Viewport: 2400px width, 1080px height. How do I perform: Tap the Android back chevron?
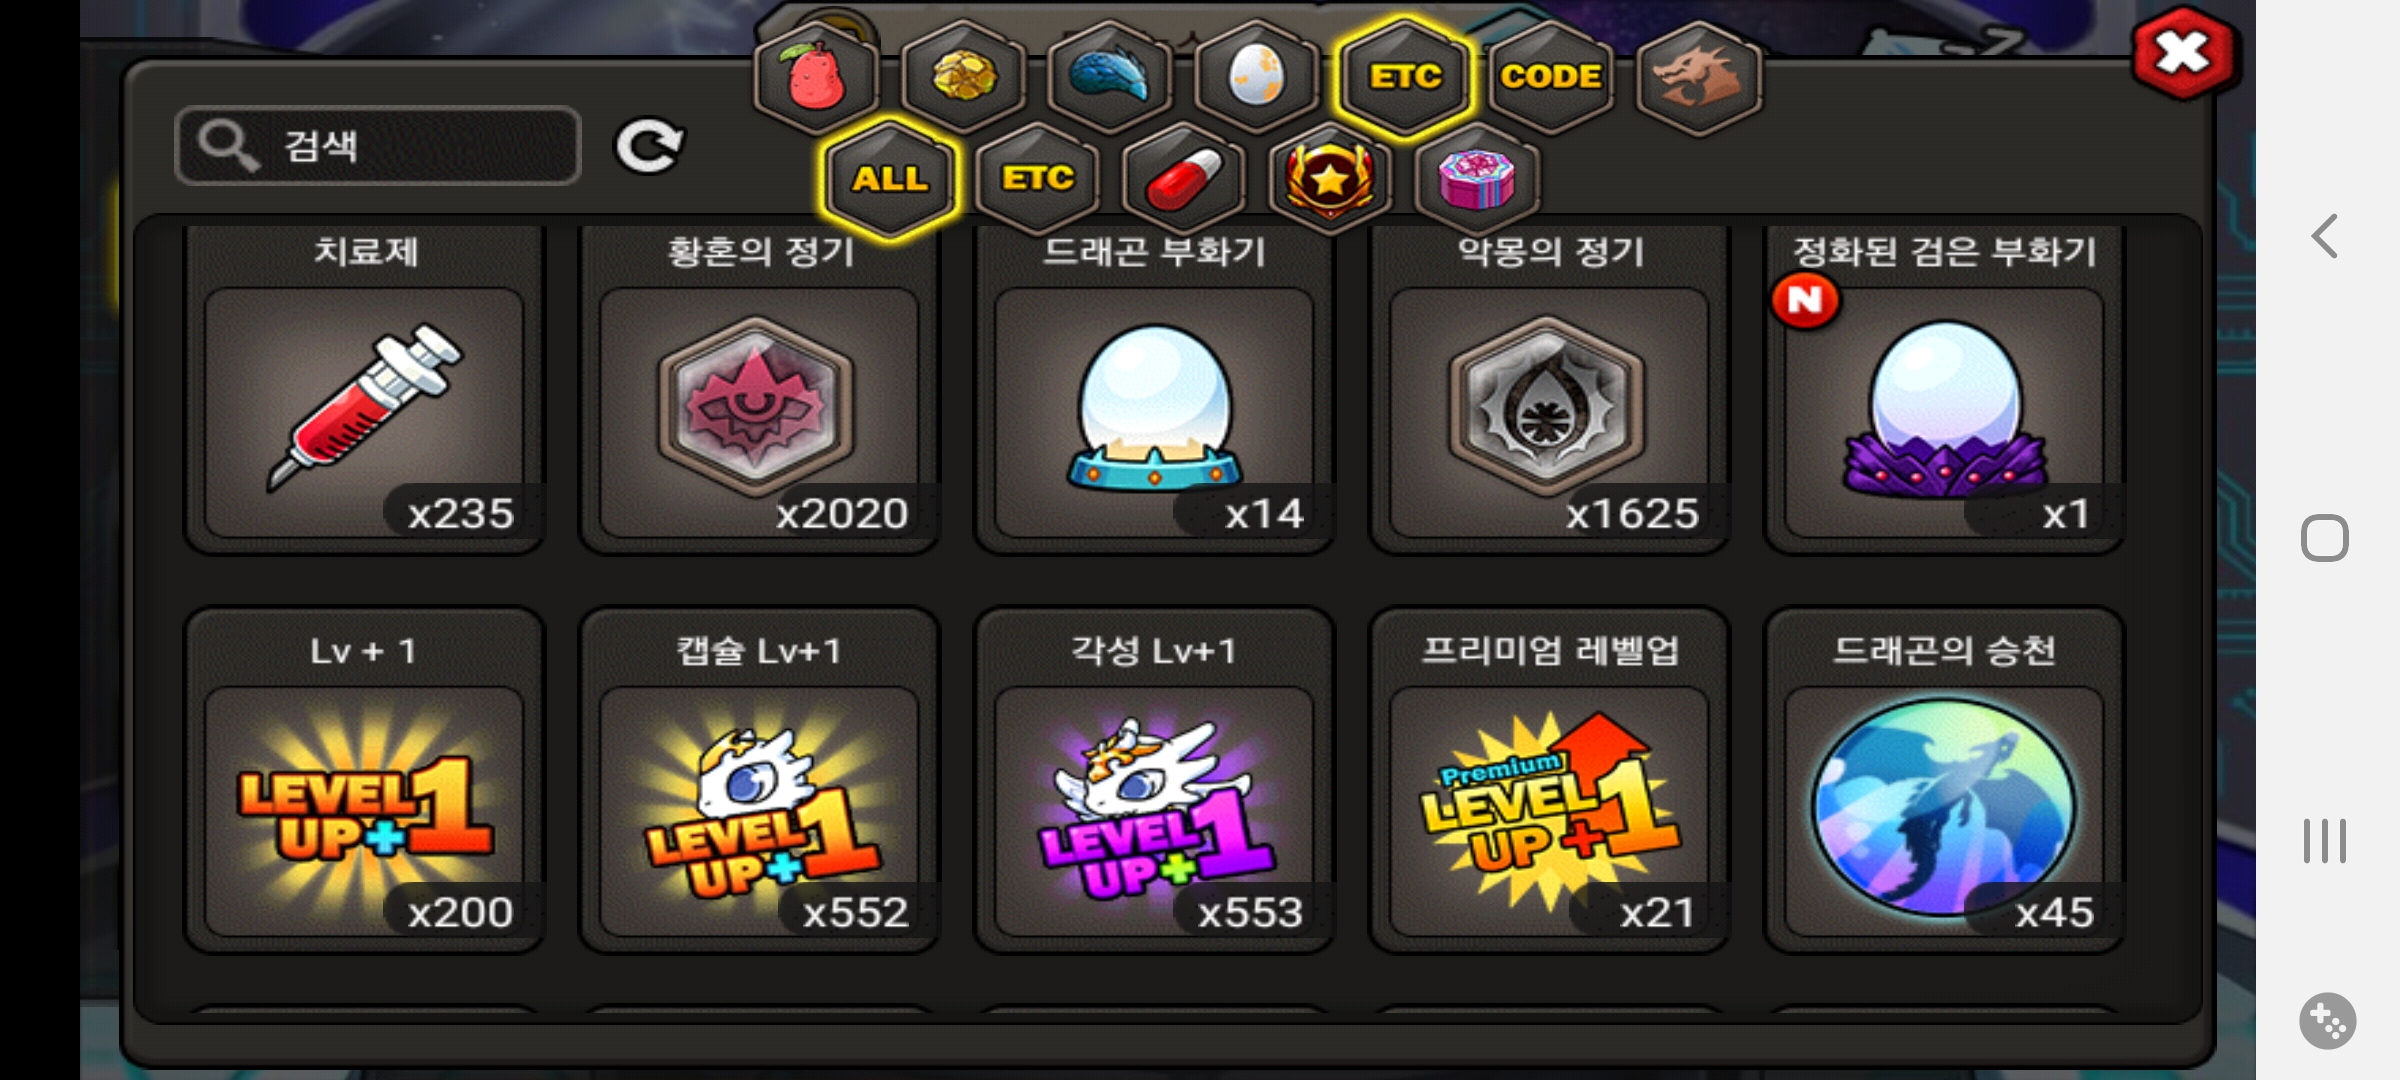[2325, 237]
